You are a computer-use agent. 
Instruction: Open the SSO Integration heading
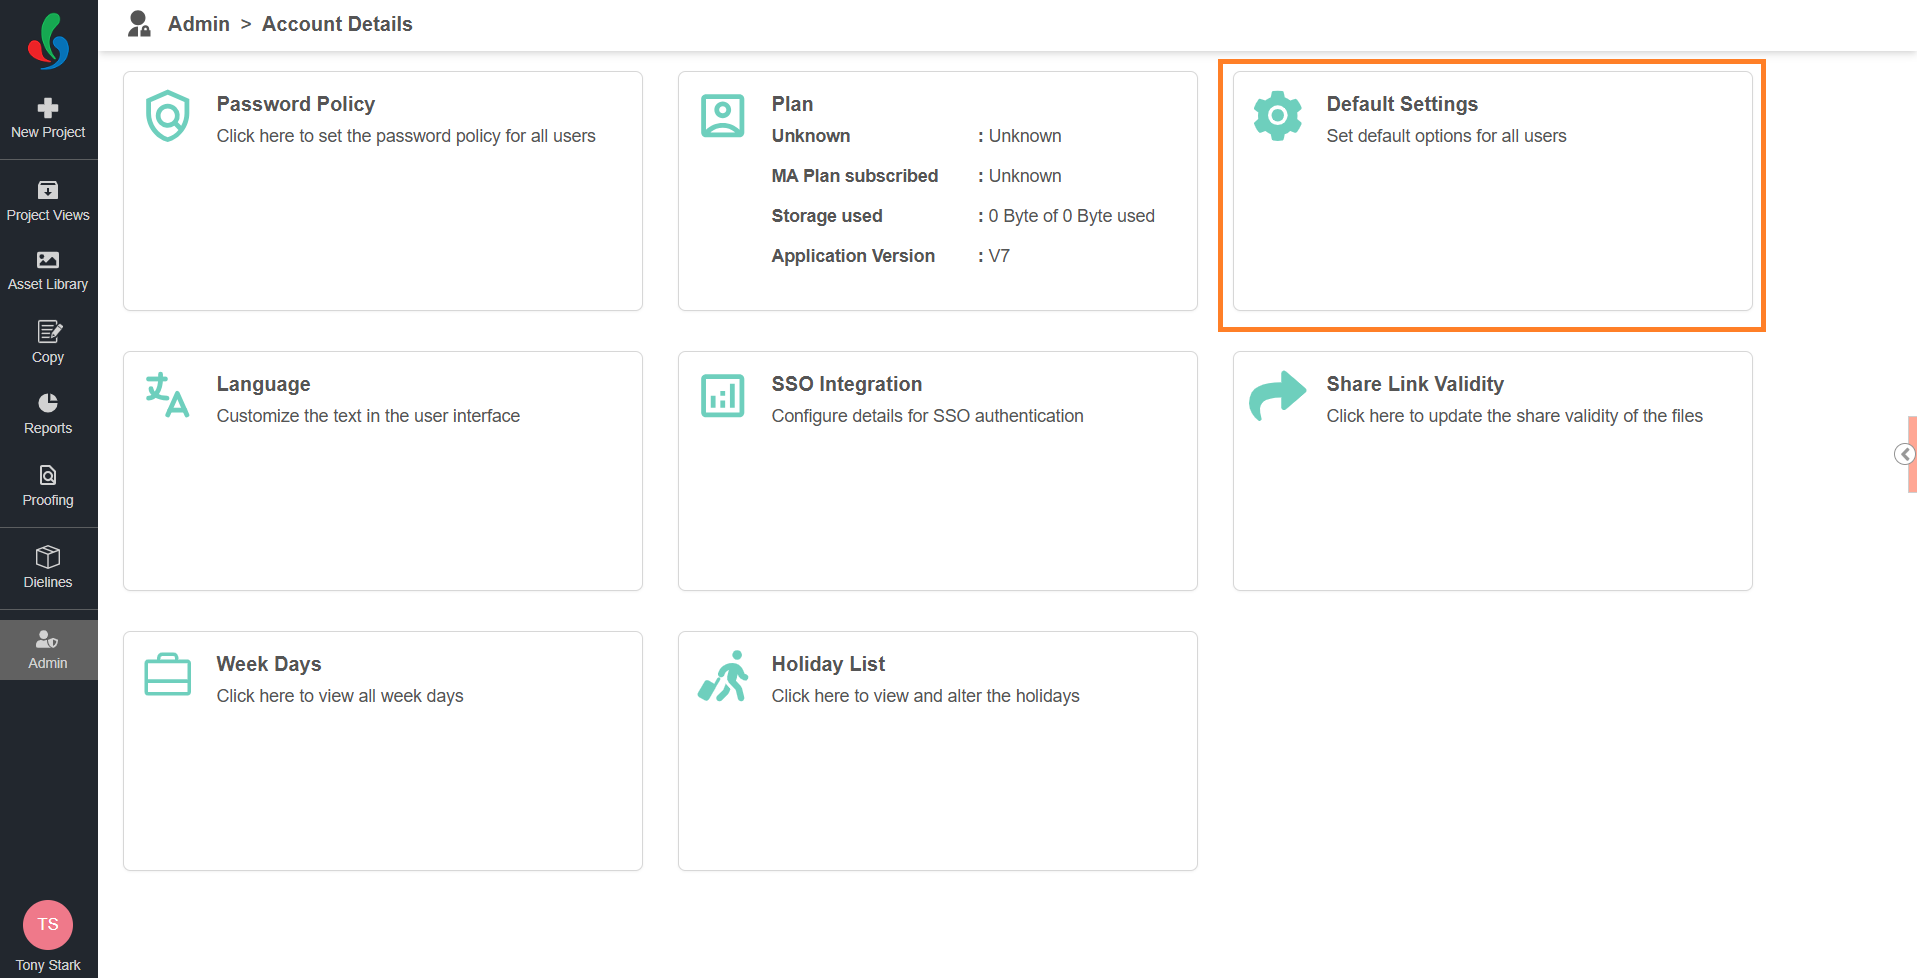(847, 384)
